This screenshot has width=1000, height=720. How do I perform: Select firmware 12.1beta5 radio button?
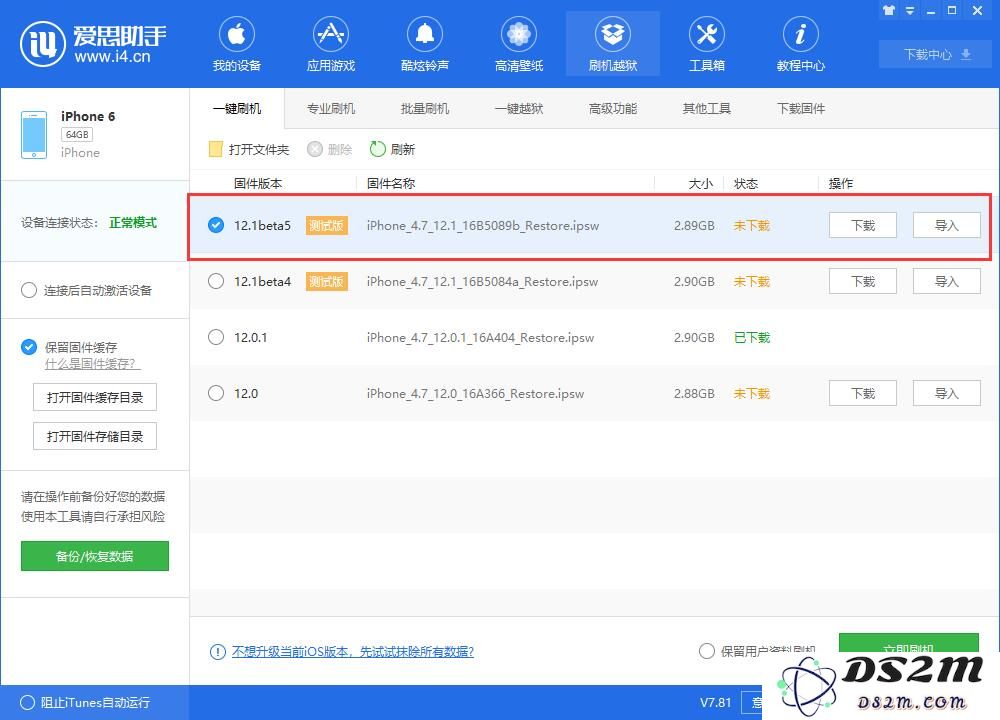(216, 225)
